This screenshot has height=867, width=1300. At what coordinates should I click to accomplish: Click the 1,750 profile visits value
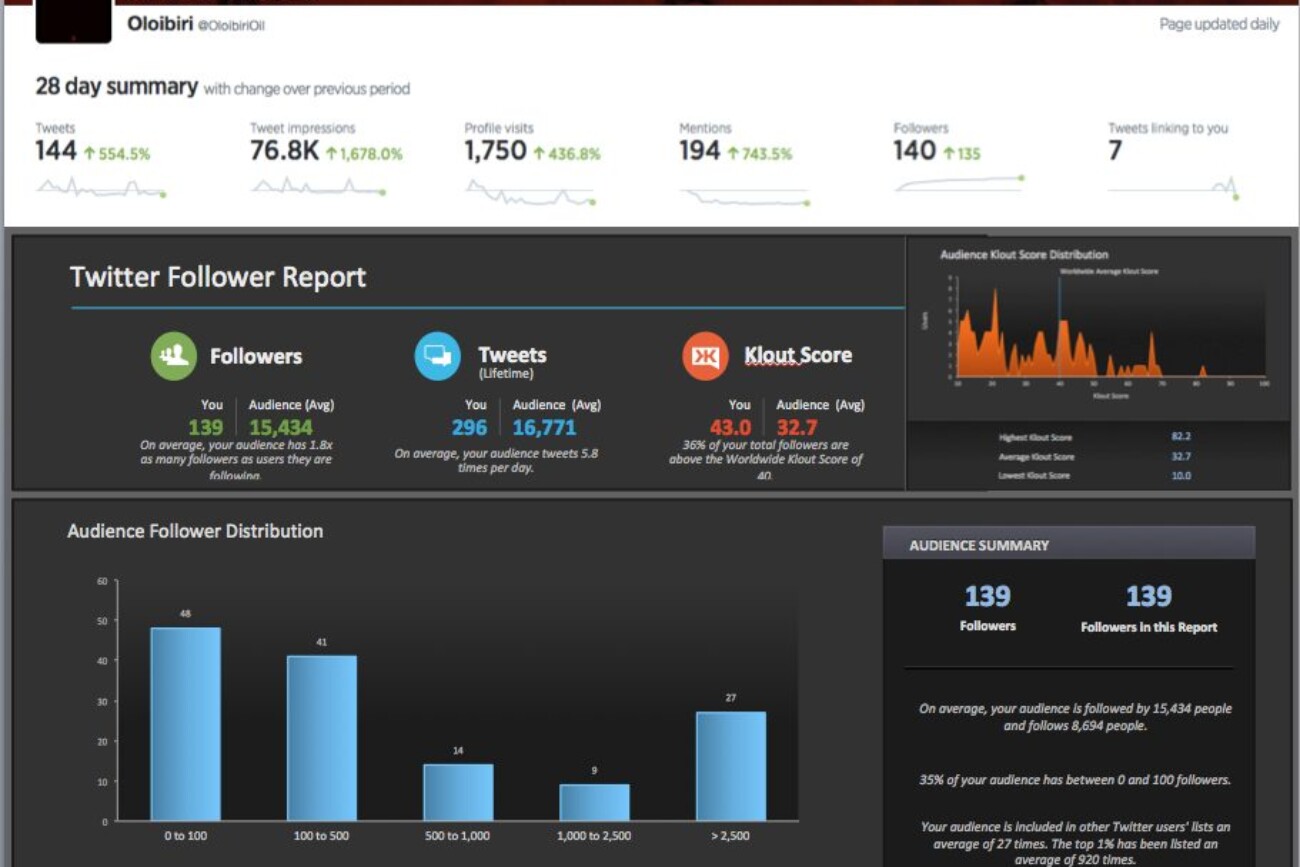coord(495,151)
